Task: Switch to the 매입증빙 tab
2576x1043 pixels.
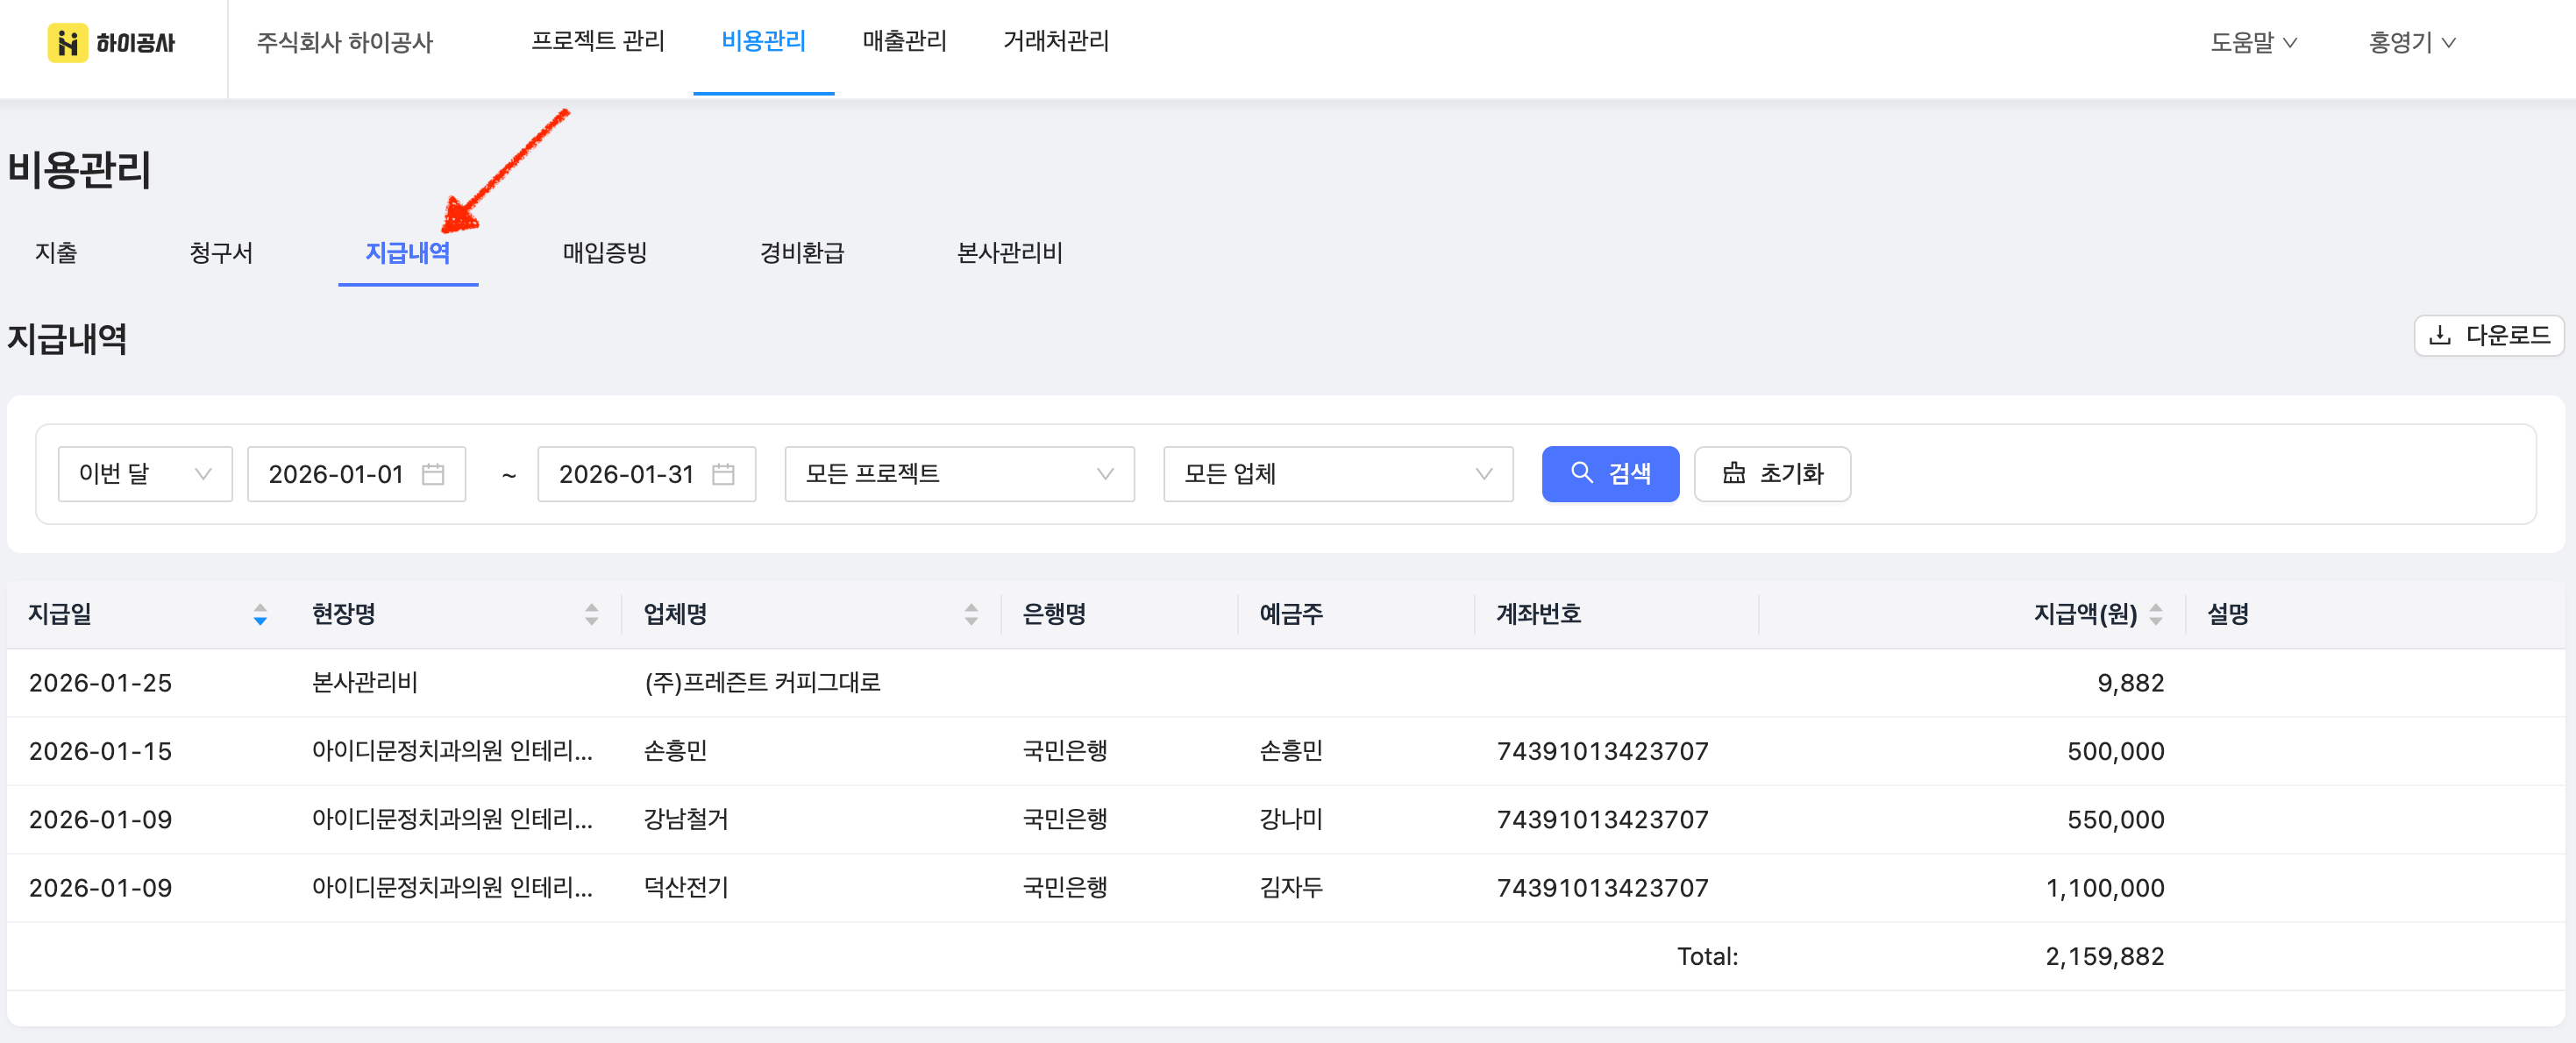Action: [604, 253]
